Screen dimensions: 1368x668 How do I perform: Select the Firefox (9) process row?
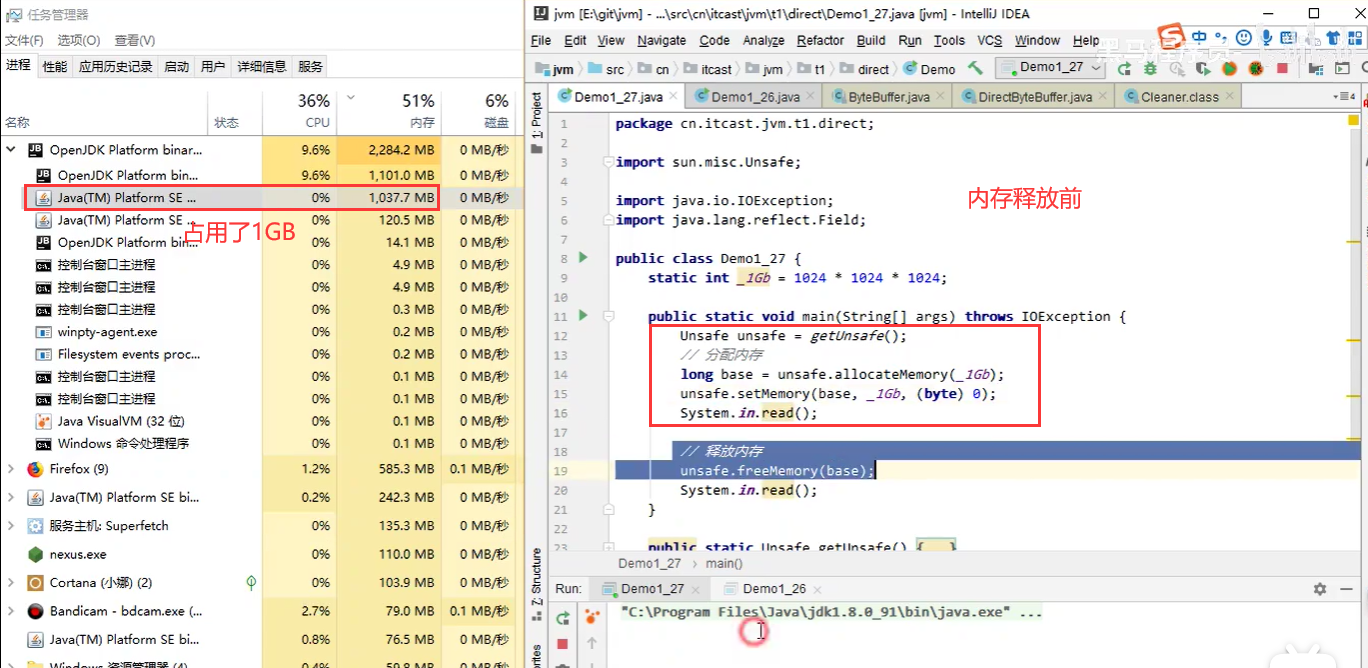(x=262, y=469)
